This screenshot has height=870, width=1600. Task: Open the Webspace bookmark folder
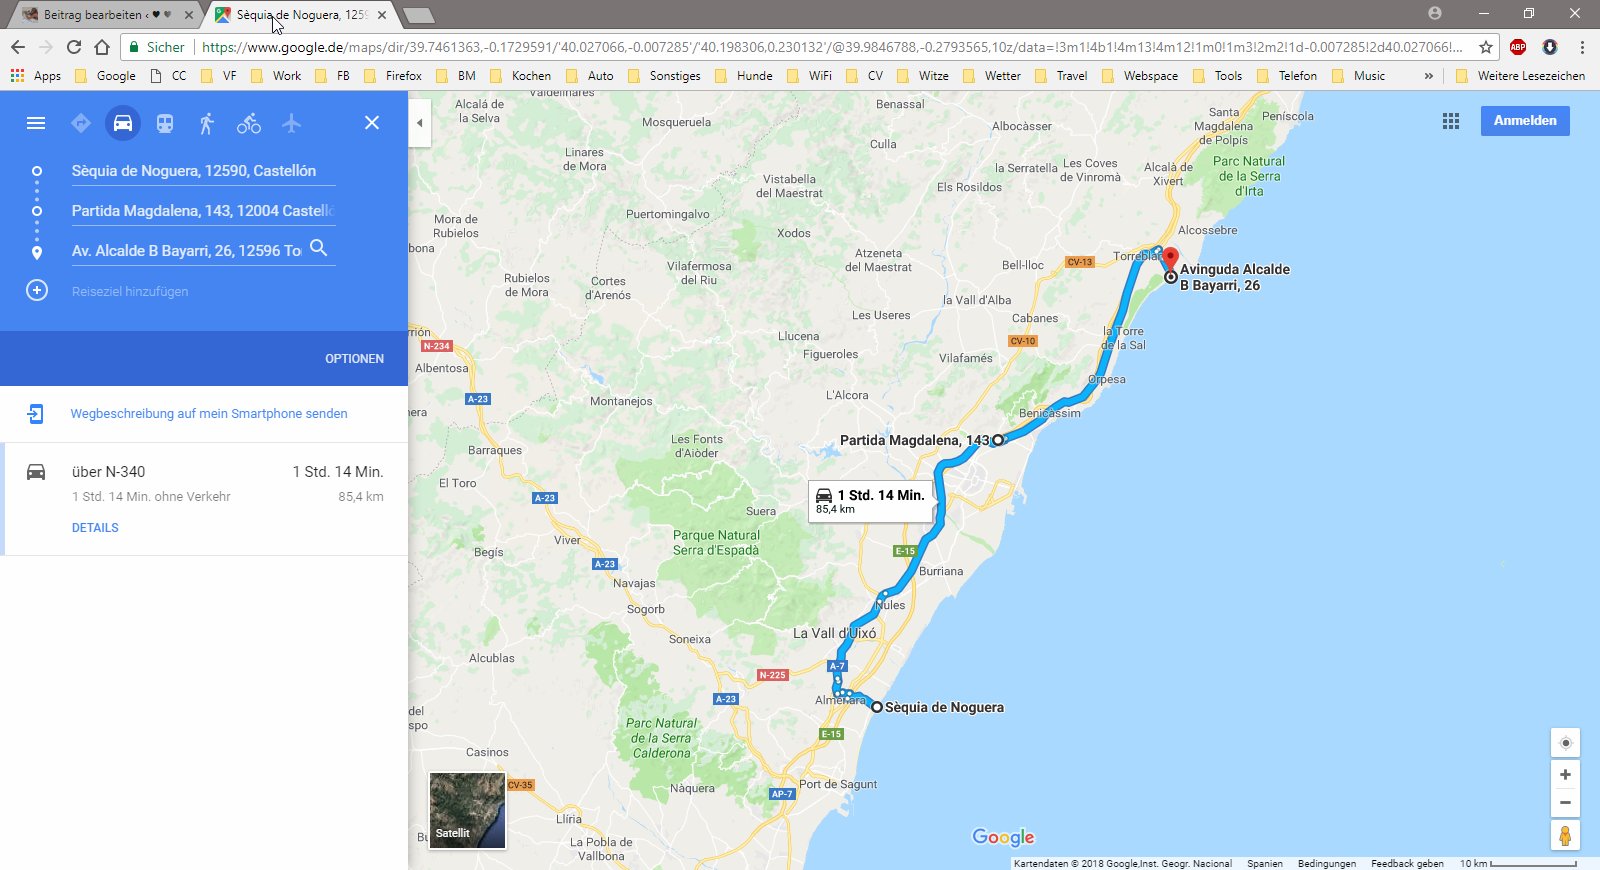point(1140,76)
